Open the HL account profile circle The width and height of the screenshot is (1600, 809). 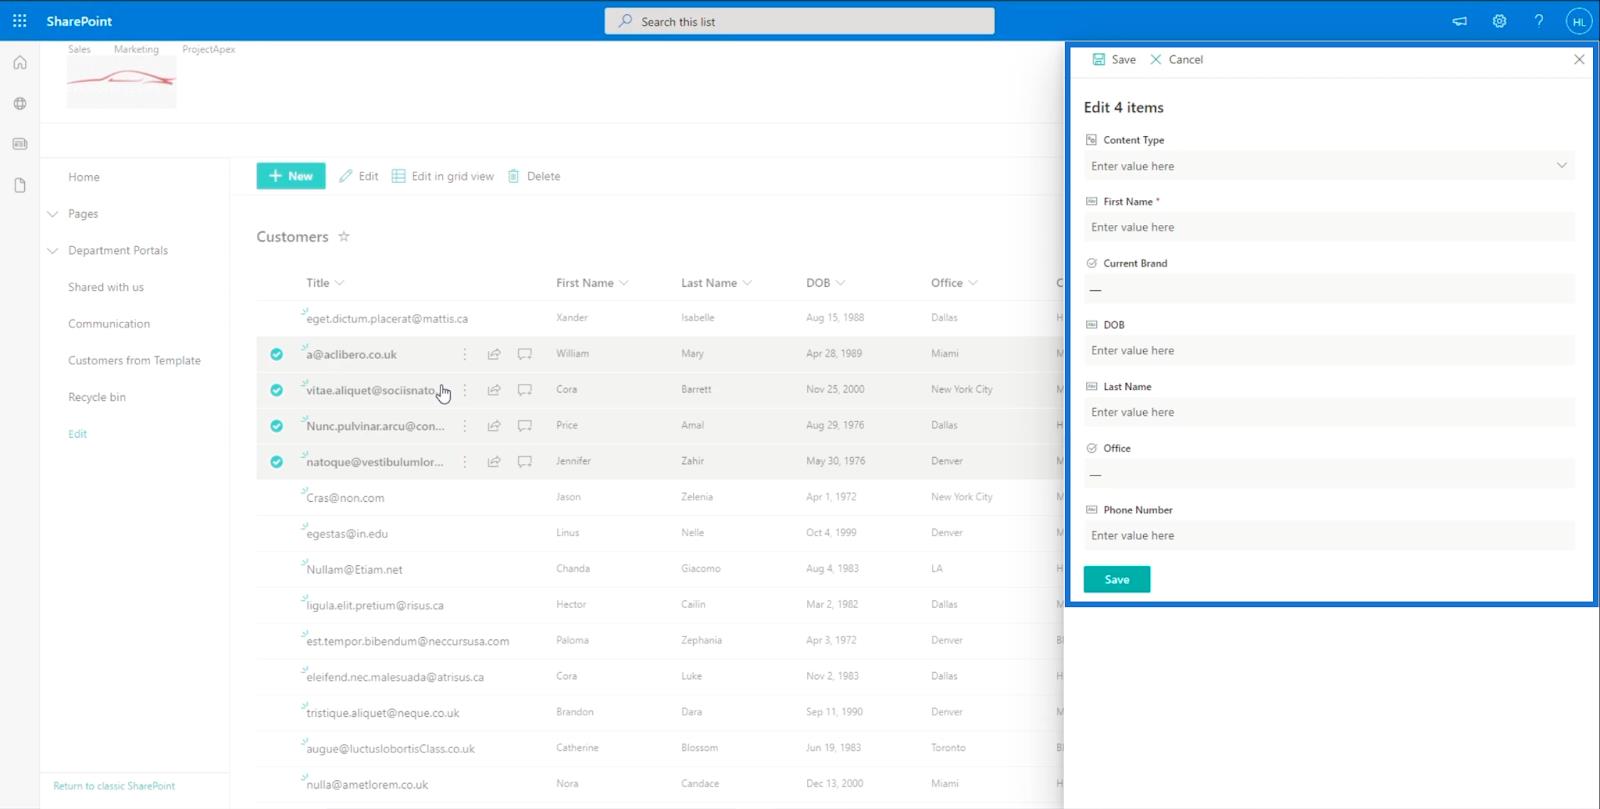(1579, 21)
